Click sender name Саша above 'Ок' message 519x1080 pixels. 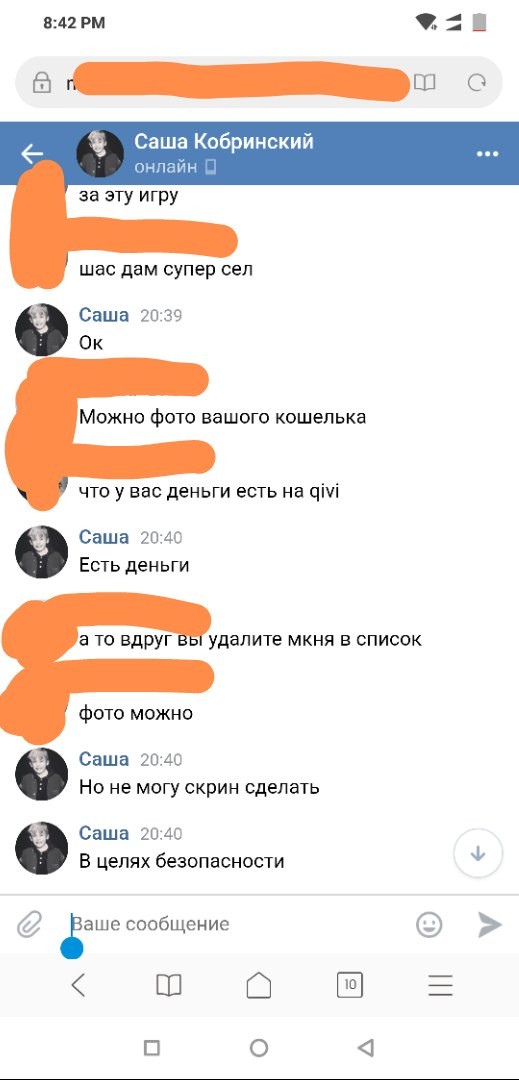pos(104,315)
